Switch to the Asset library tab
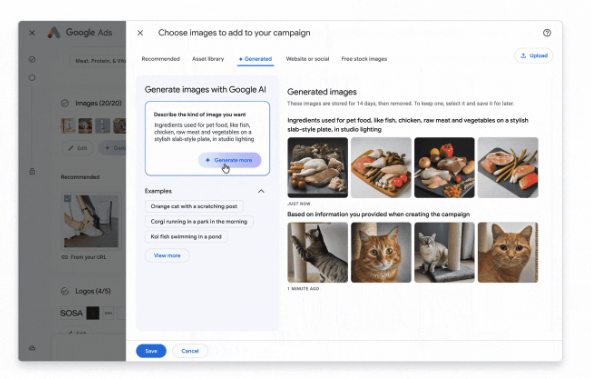Image resolution: width=591 pixels, height=379 pixels. (208, 59)
